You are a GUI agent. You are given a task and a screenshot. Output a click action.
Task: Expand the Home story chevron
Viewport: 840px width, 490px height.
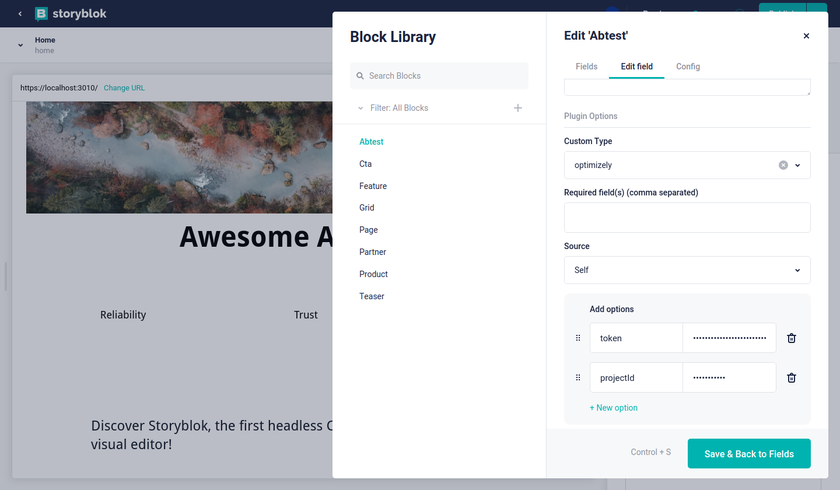20,45
